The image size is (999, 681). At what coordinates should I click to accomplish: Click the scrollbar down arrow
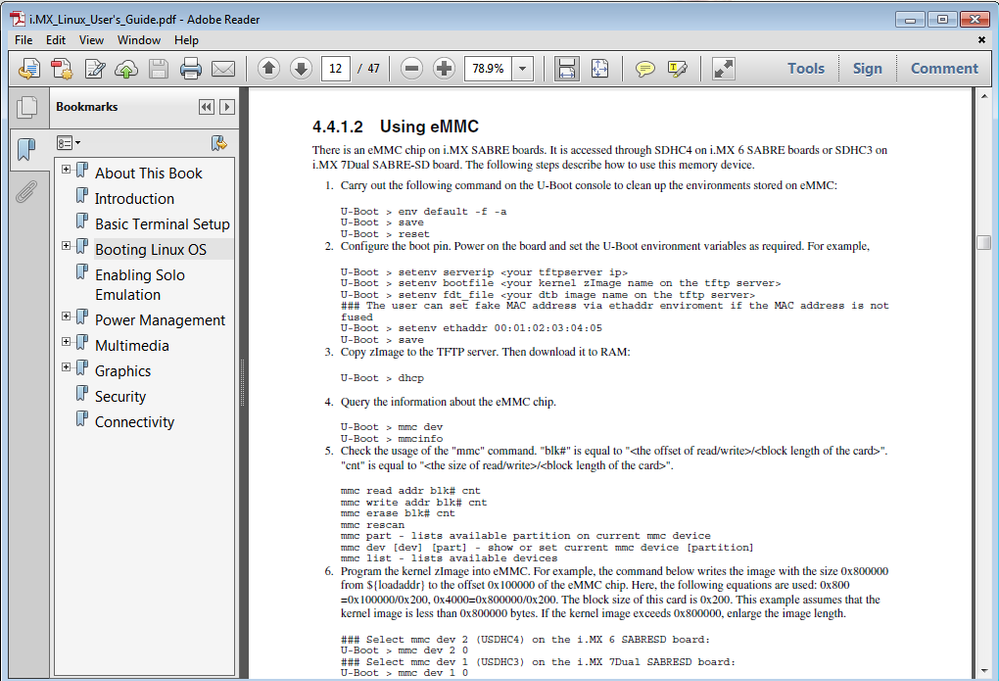tap(984, 671)
